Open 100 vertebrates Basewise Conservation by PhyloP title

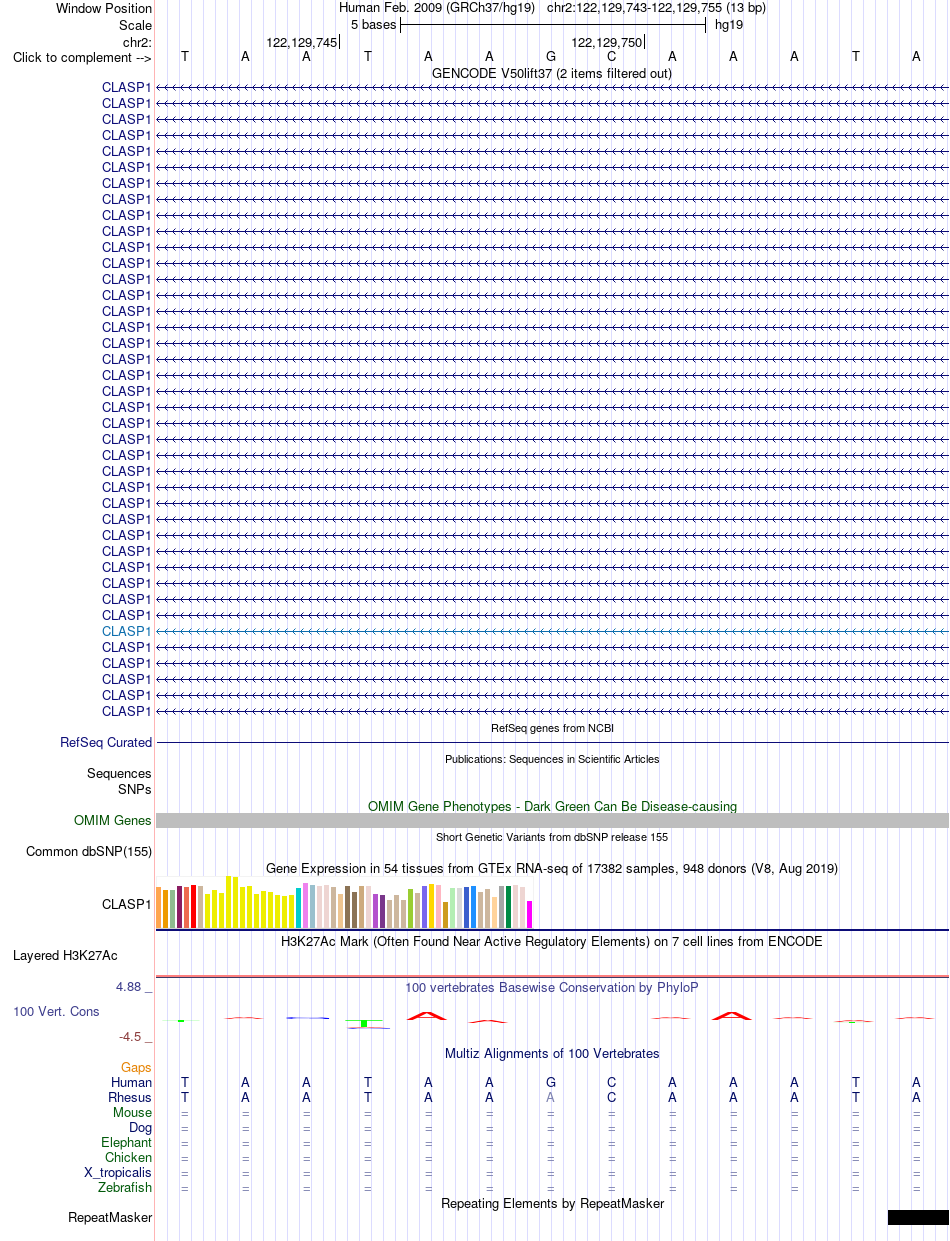coord(552,987)
